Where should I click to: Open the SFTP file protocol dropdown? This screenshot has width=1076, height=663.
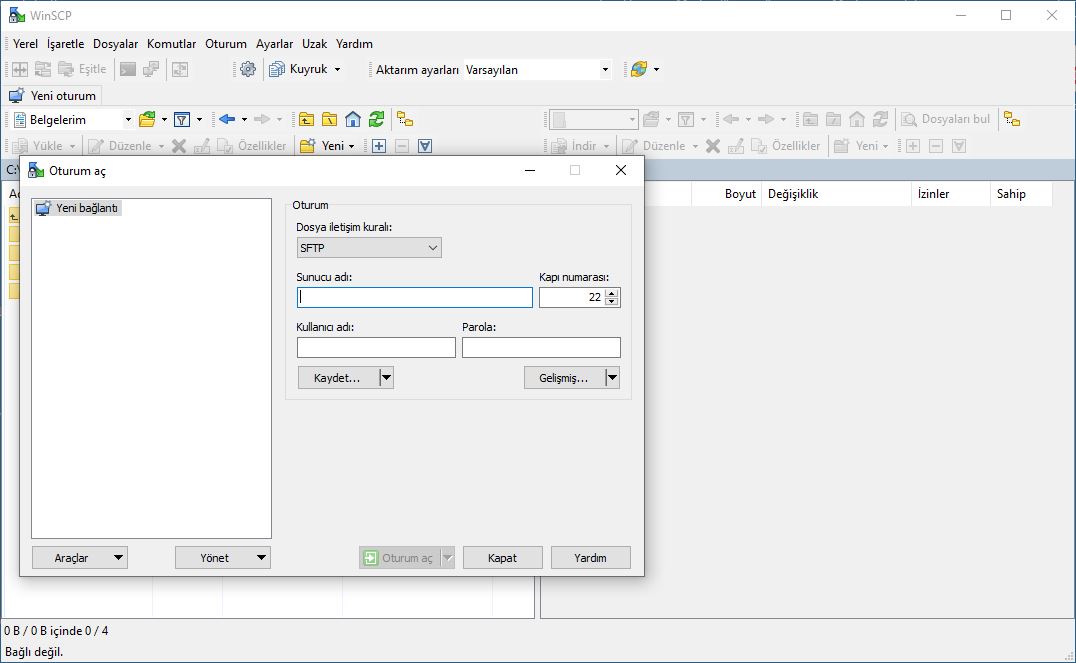coord(369,248)
